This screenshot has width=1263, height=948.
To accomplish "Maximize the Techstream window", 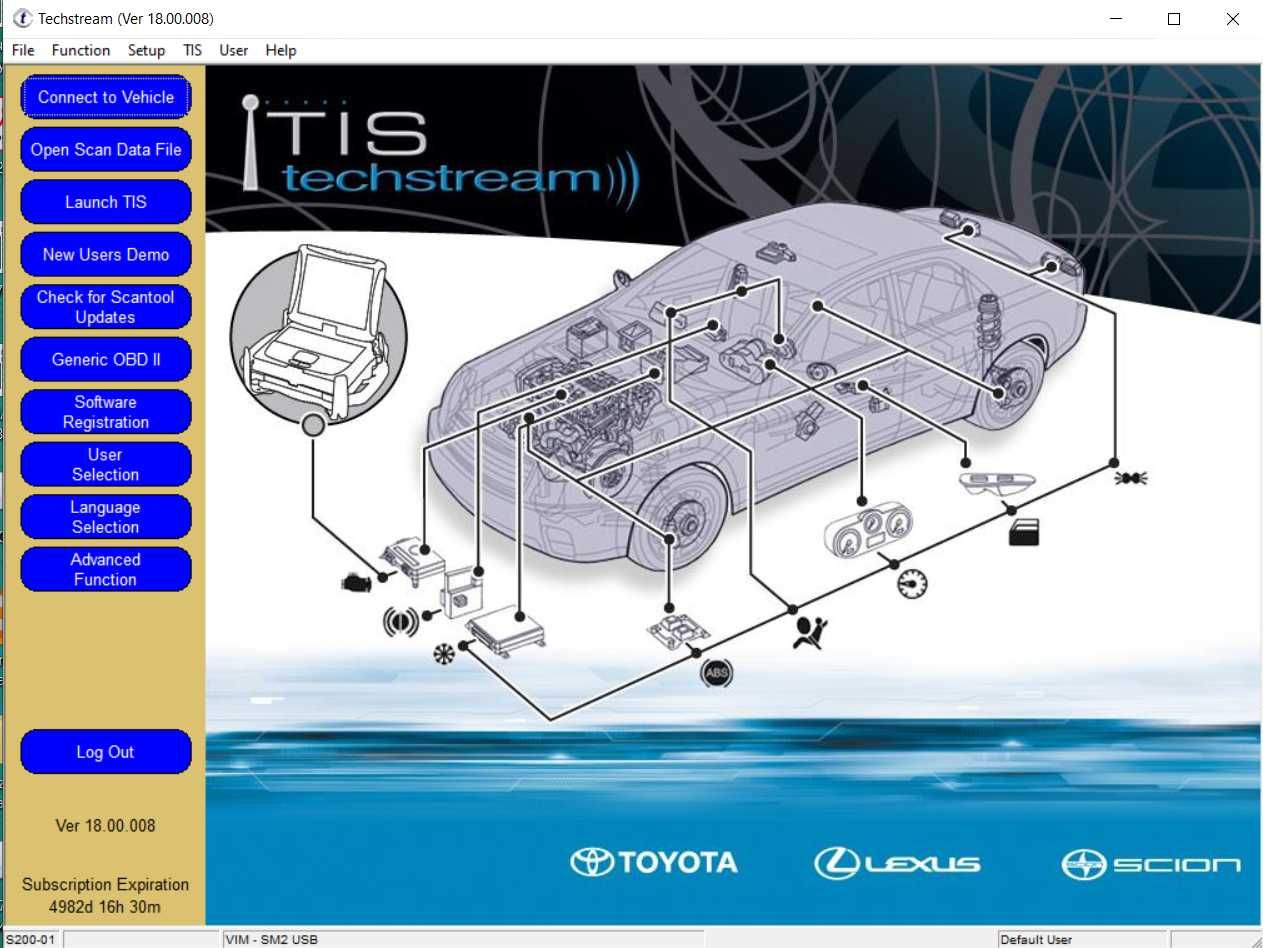I will (x=1174, y=19).
